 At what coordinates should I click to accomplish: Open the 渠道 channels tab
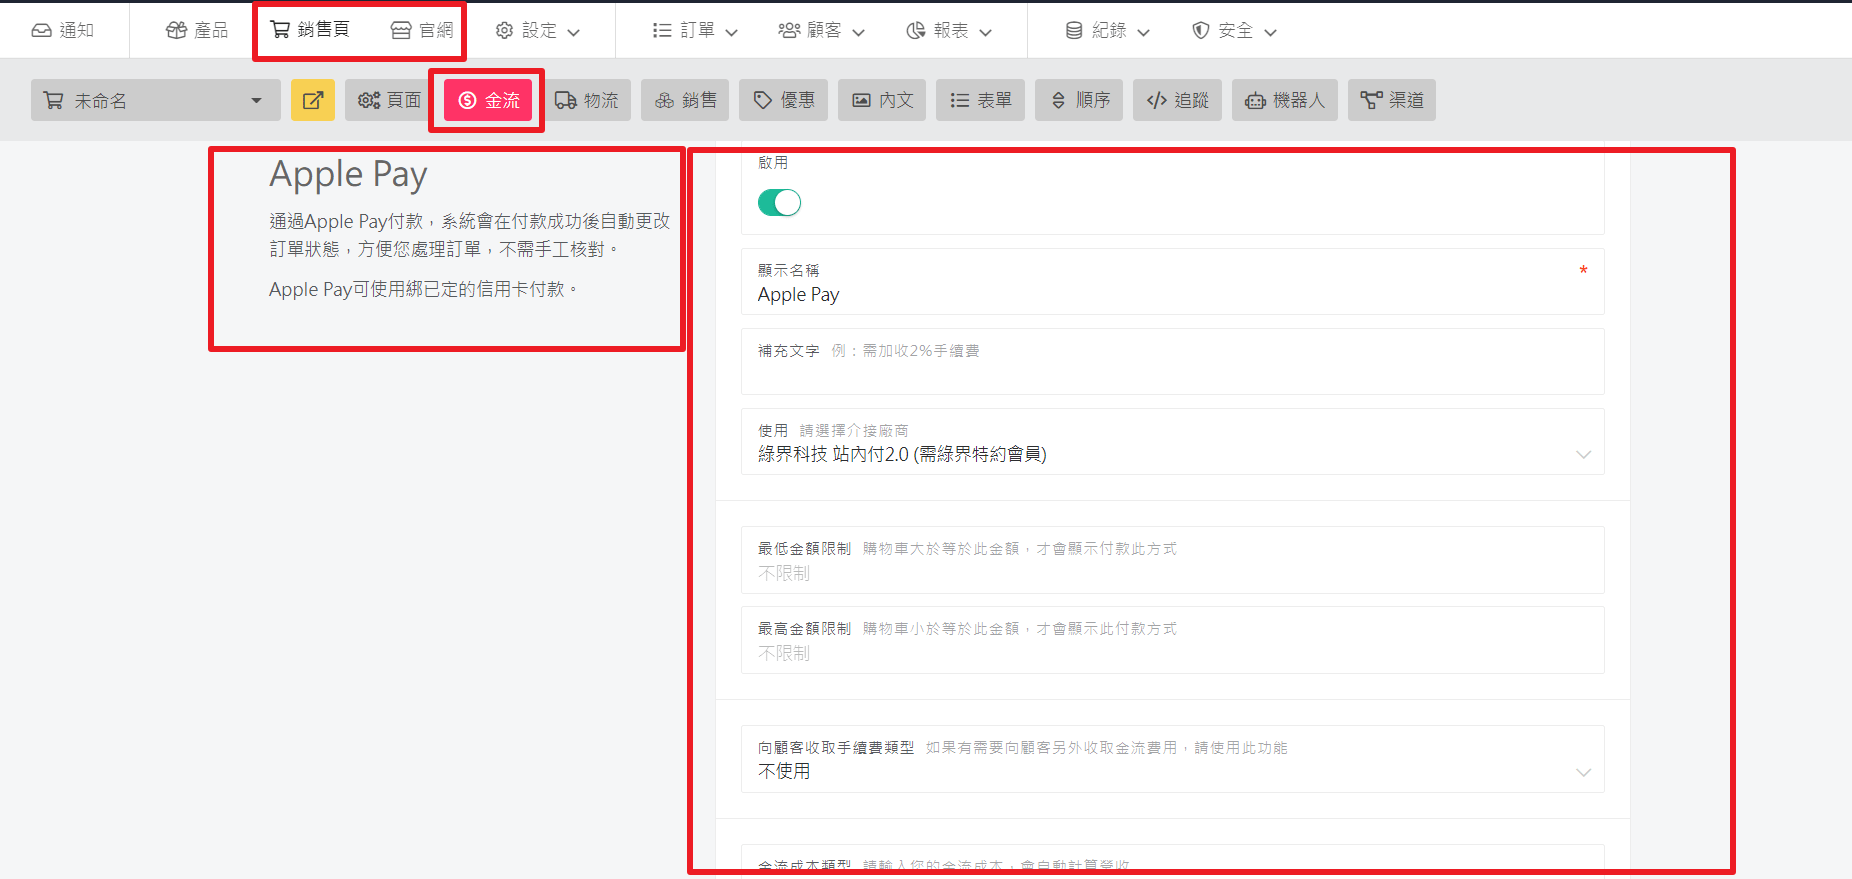pyautogui.click(x=1392, y=100)
